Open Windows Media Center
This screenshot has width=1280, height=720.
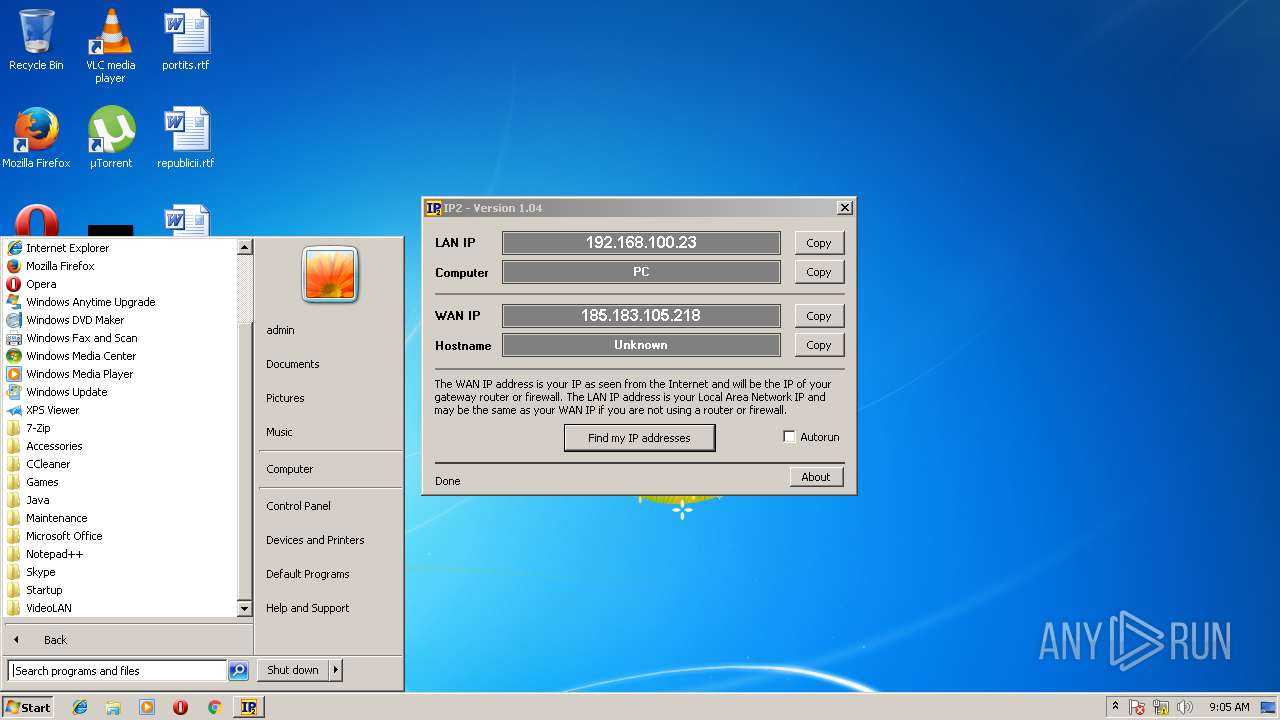tap(81, 356)
